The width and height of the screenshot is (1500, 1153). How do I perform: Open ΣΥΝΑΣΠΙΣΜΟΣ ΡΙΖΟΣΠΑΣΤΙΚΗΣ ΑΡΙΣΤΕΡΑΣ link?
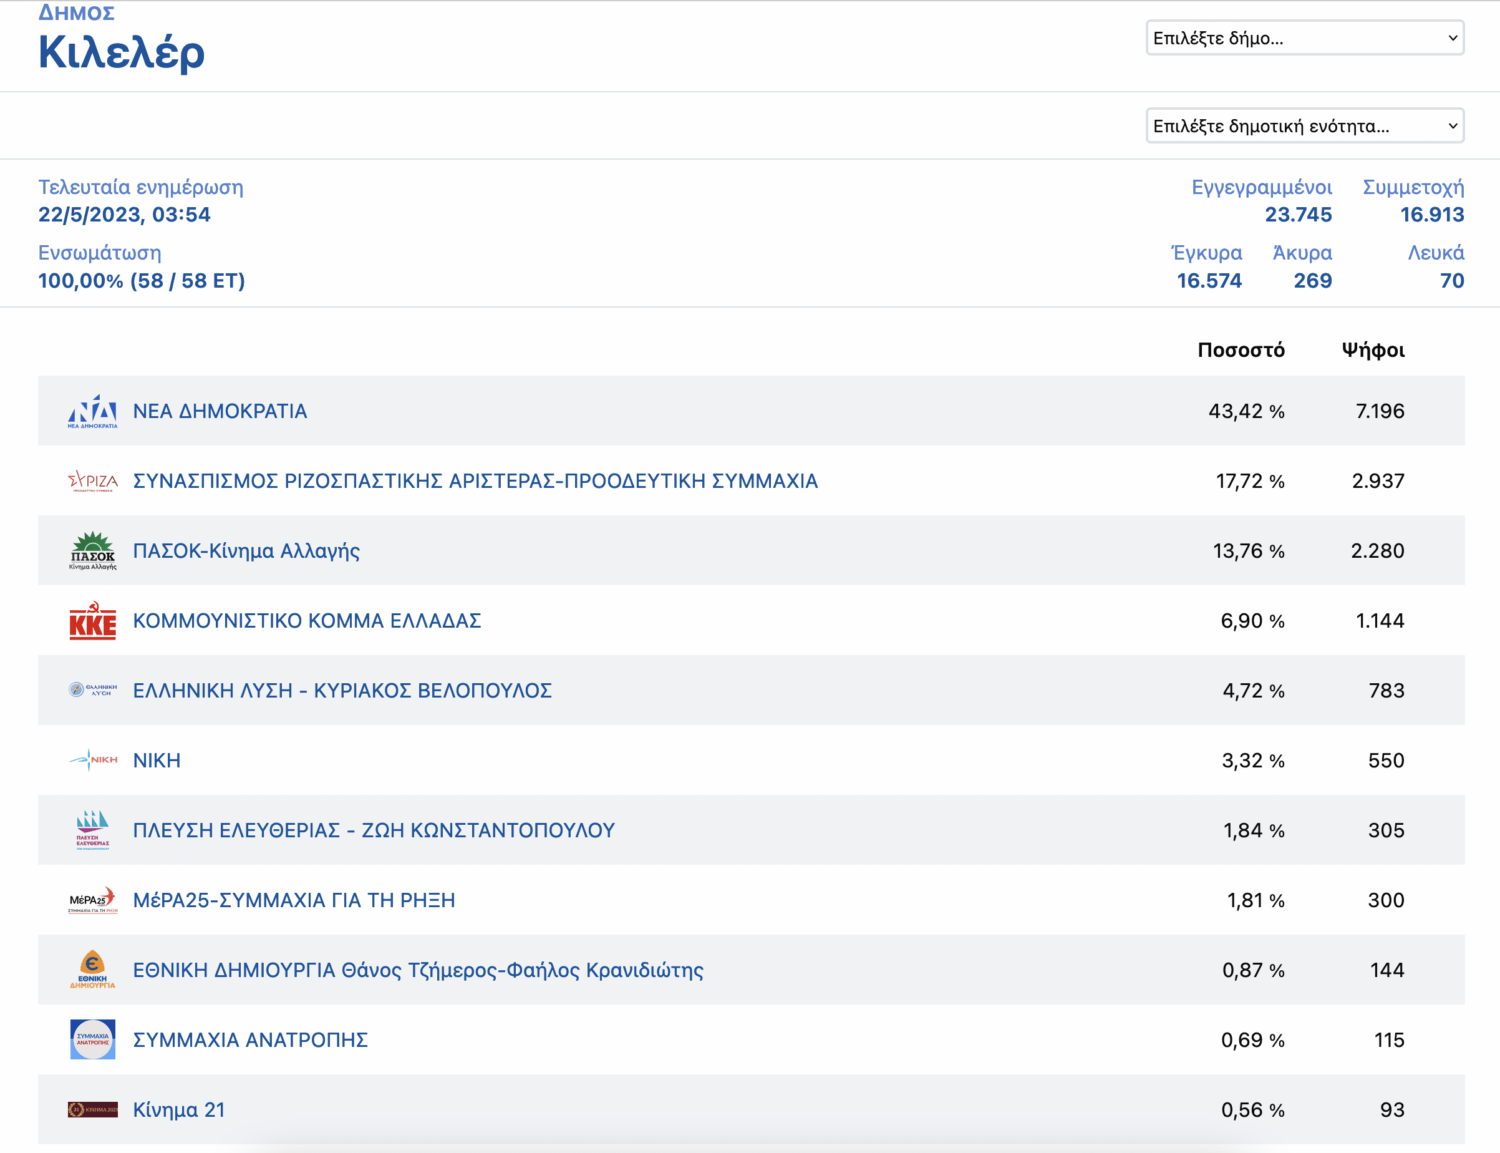coord(475,481)
